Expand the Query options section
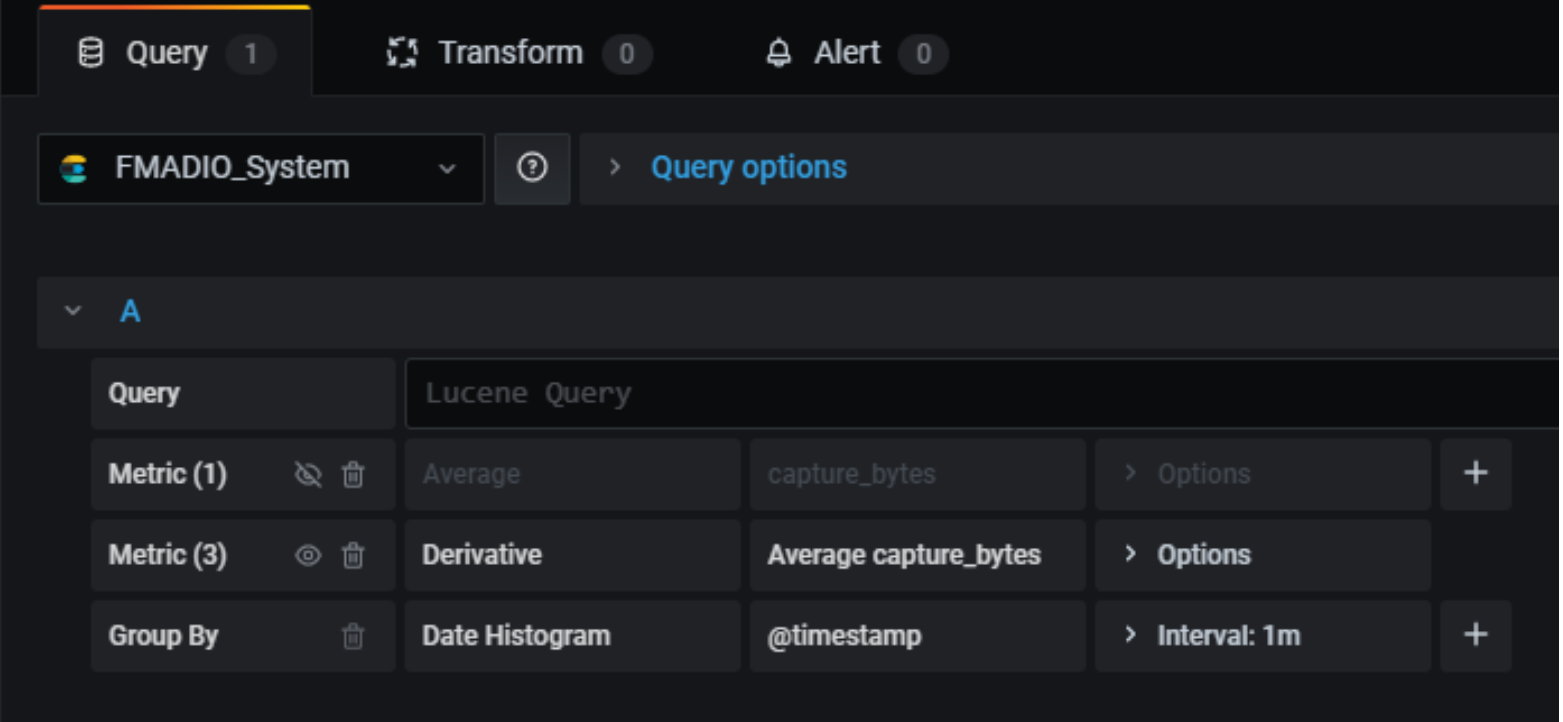 [748, 167]
